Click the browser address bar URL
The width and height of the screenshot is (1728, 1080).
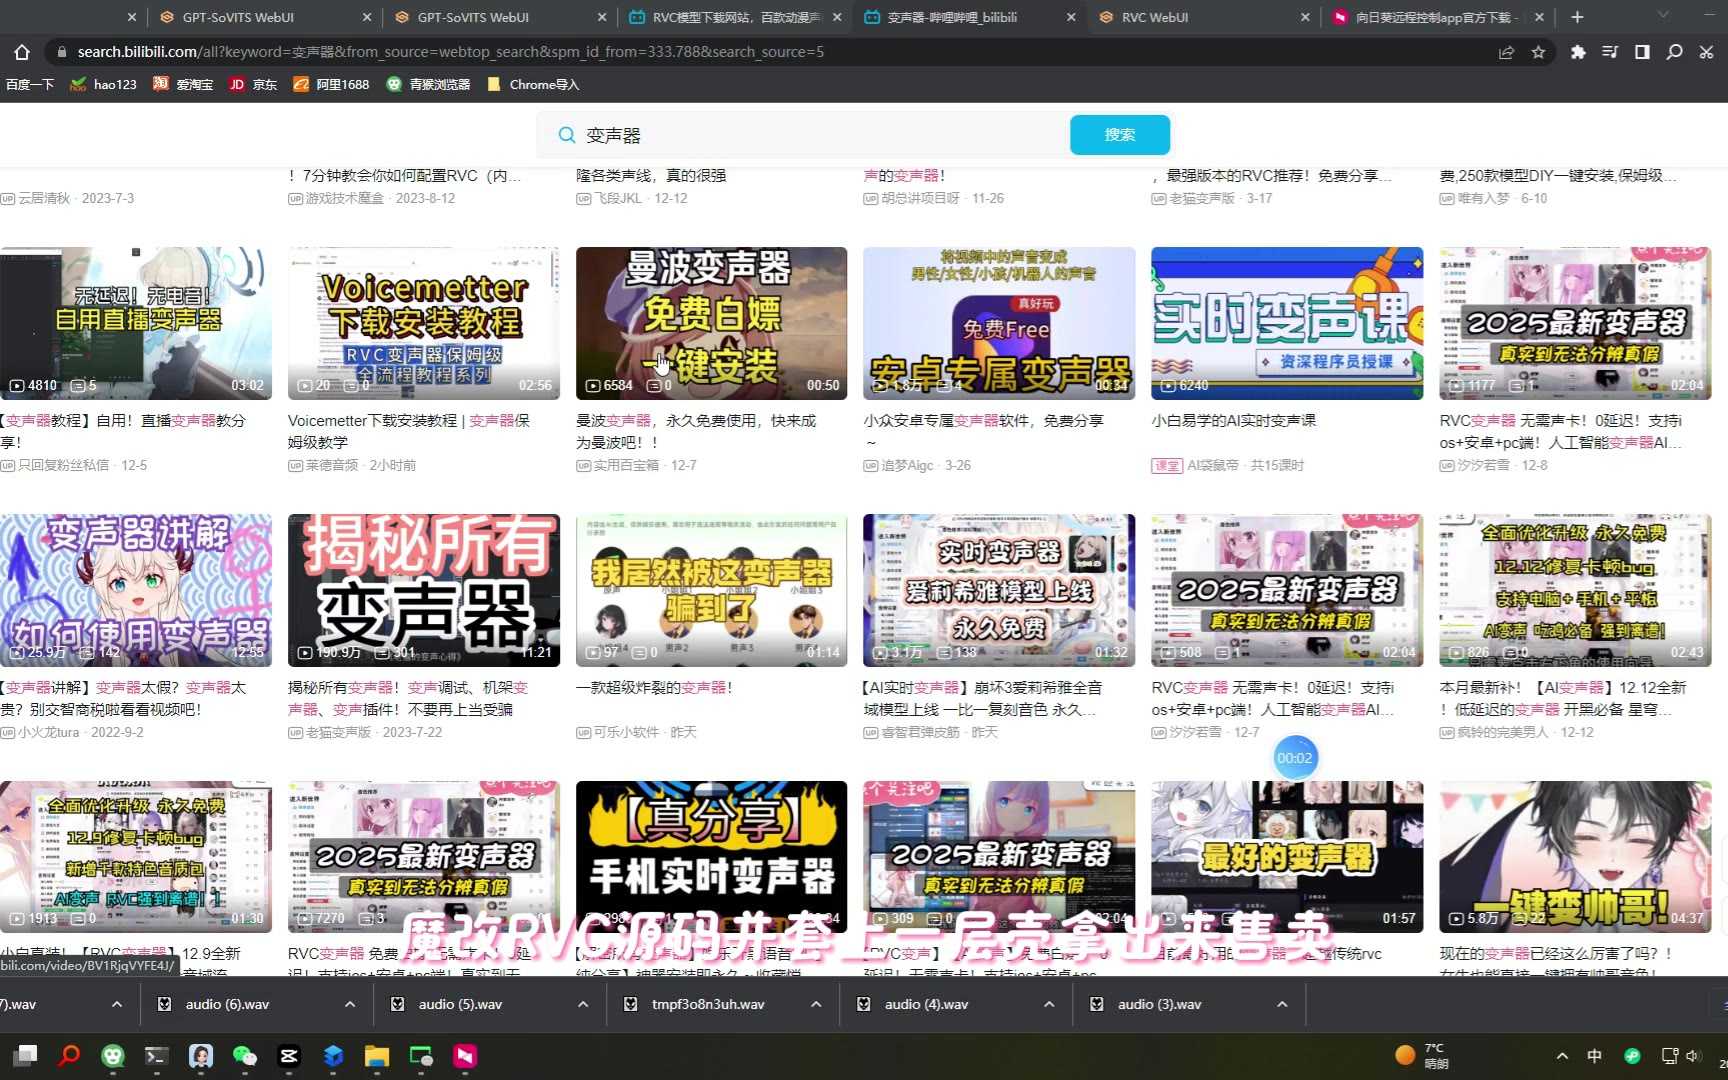(451, 52)
